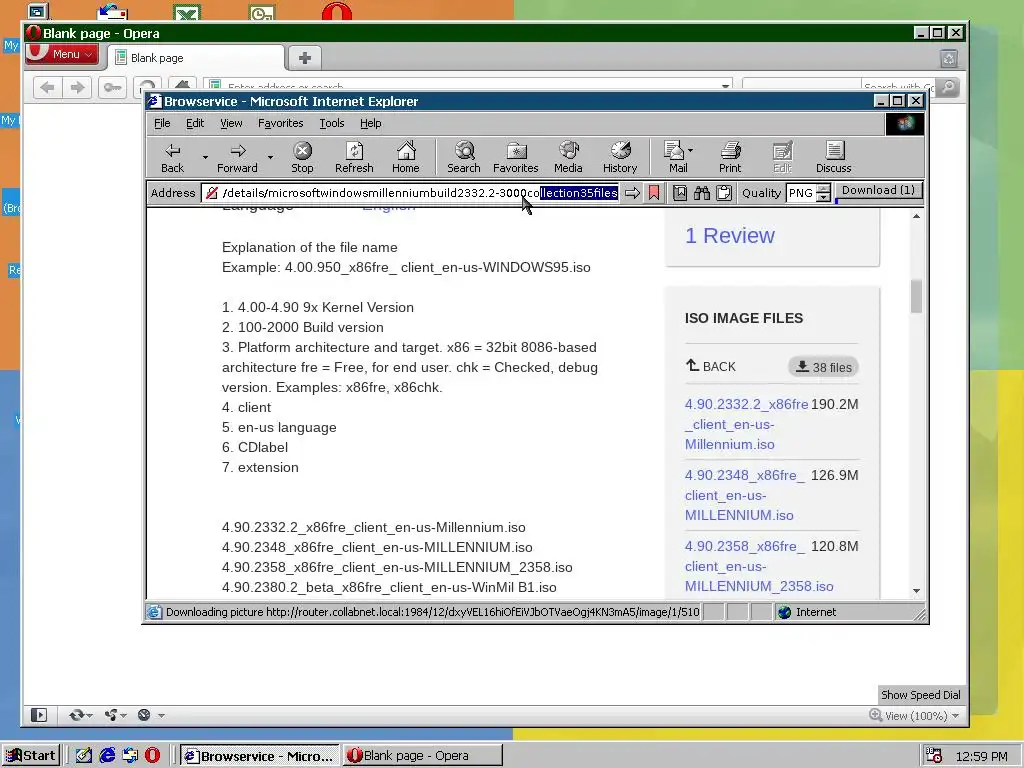This screenshot has width=1024, height=768.
Task: Launch Opera from the quick launch bar
Action: tap(152, 756)
